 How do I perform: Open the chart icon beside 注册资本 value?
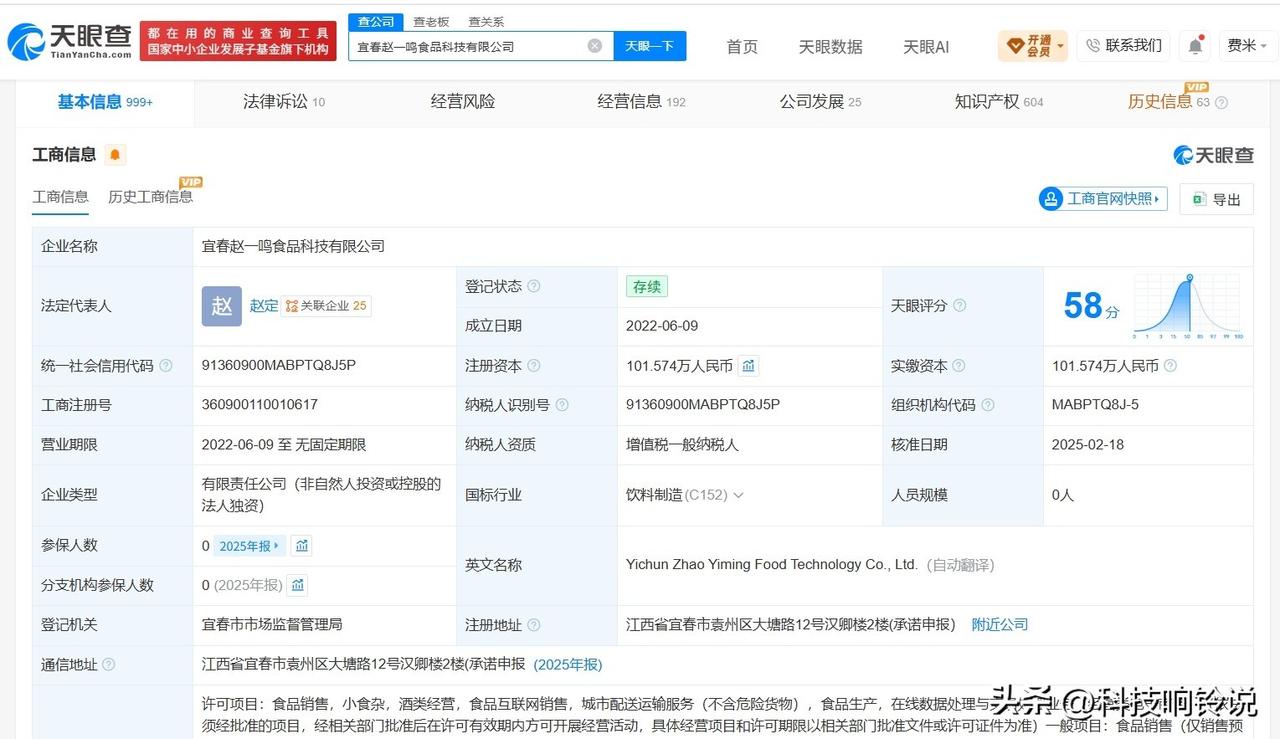pyautogui.click(x=748, y=366)
